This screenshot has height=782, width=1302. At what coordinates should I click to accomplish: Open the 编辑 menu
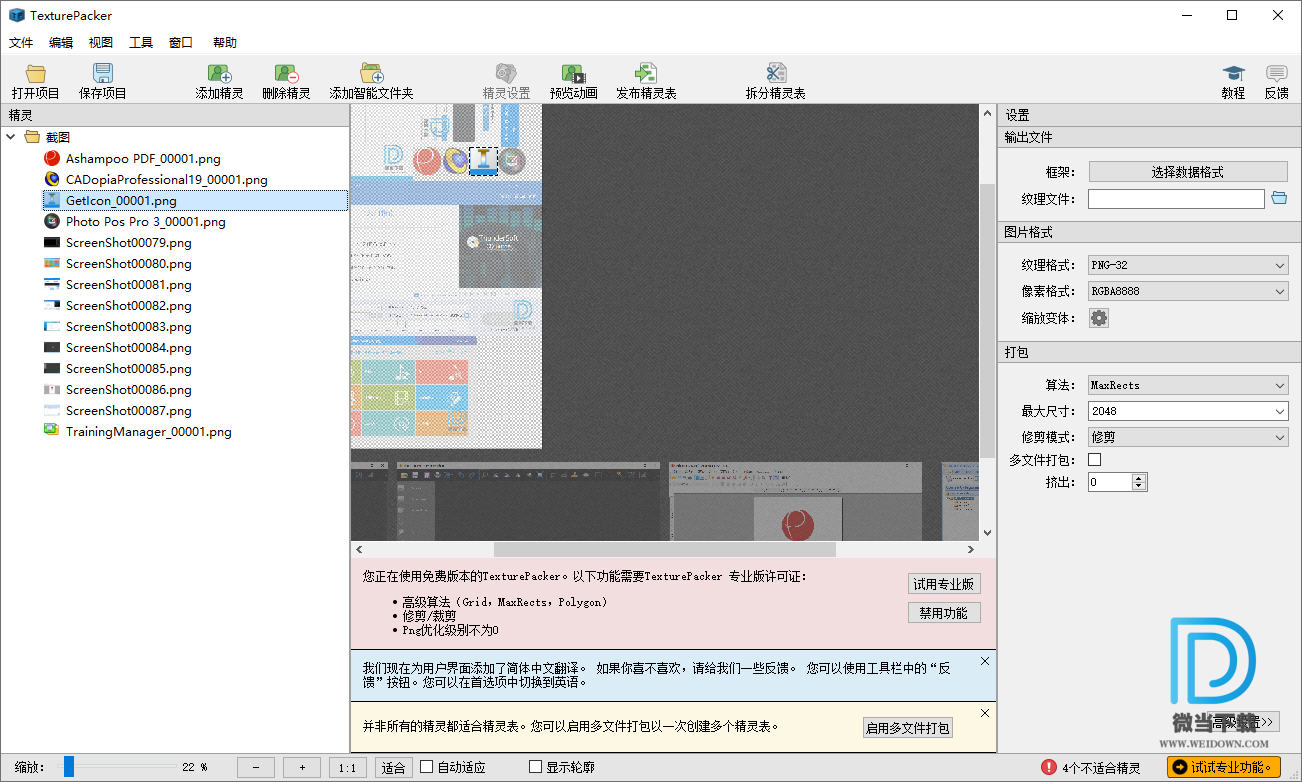point(61,43)
